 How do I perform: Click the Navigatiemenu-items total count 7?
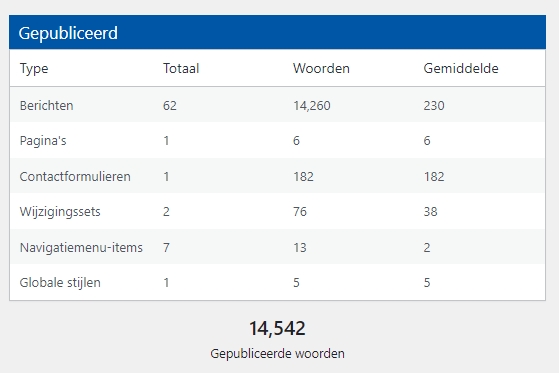coord(166,247)
